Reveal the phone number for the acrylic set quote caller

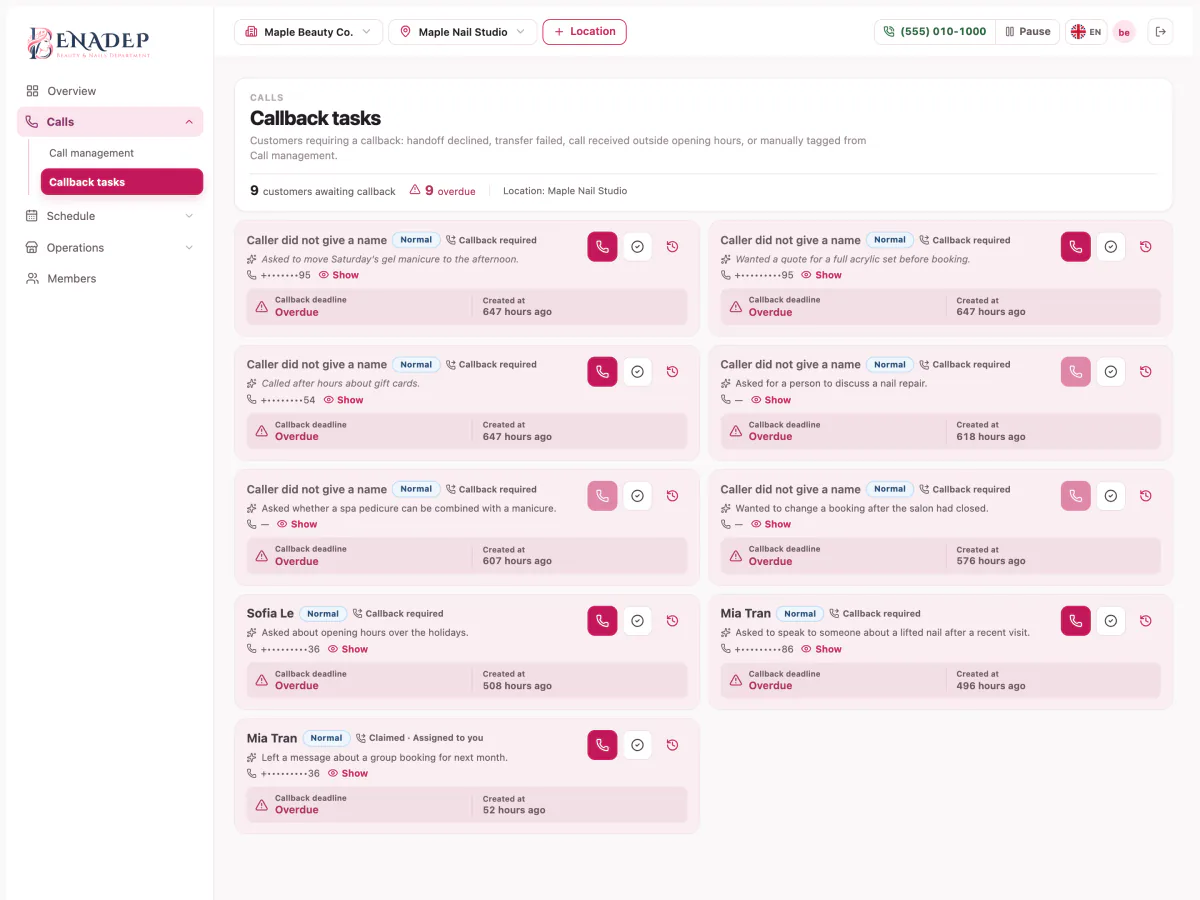pos(822,275)
